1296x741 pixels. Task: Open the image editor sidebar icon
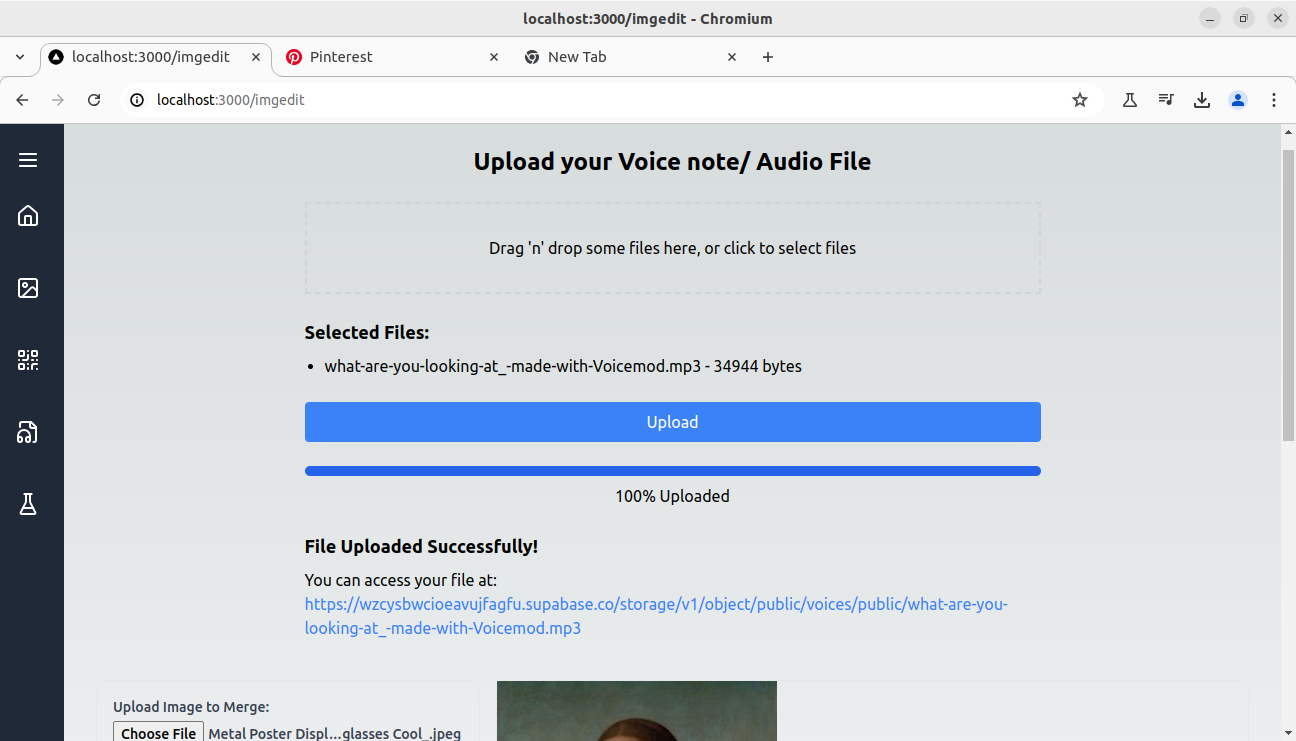[28, 288]
